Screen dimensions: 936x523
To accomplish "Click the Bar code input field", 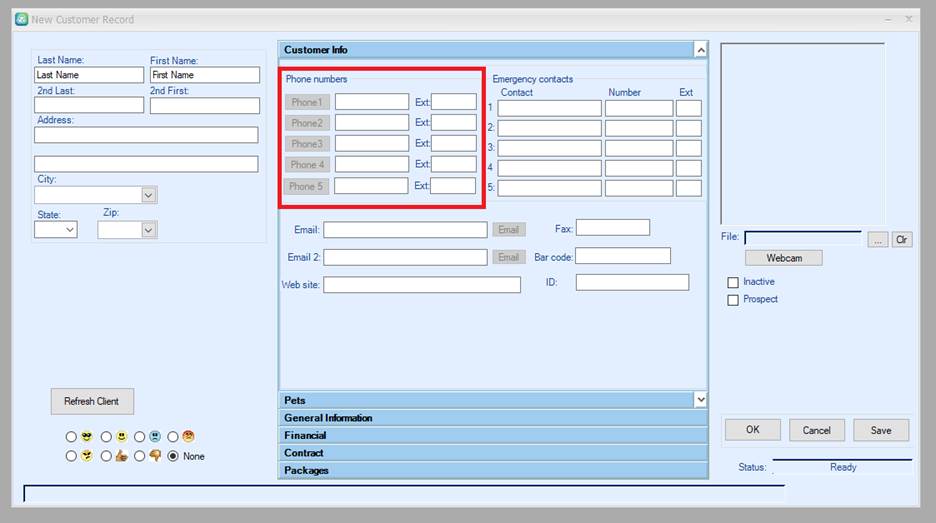I will (622, 257).
